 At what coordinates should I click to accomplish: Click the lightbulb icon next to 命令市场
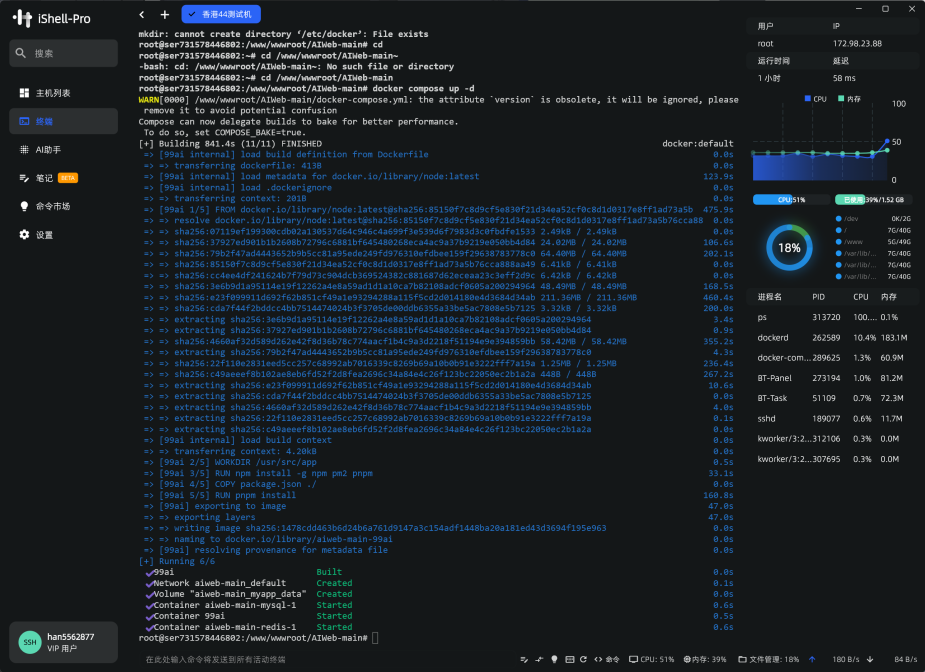point(24,206)
